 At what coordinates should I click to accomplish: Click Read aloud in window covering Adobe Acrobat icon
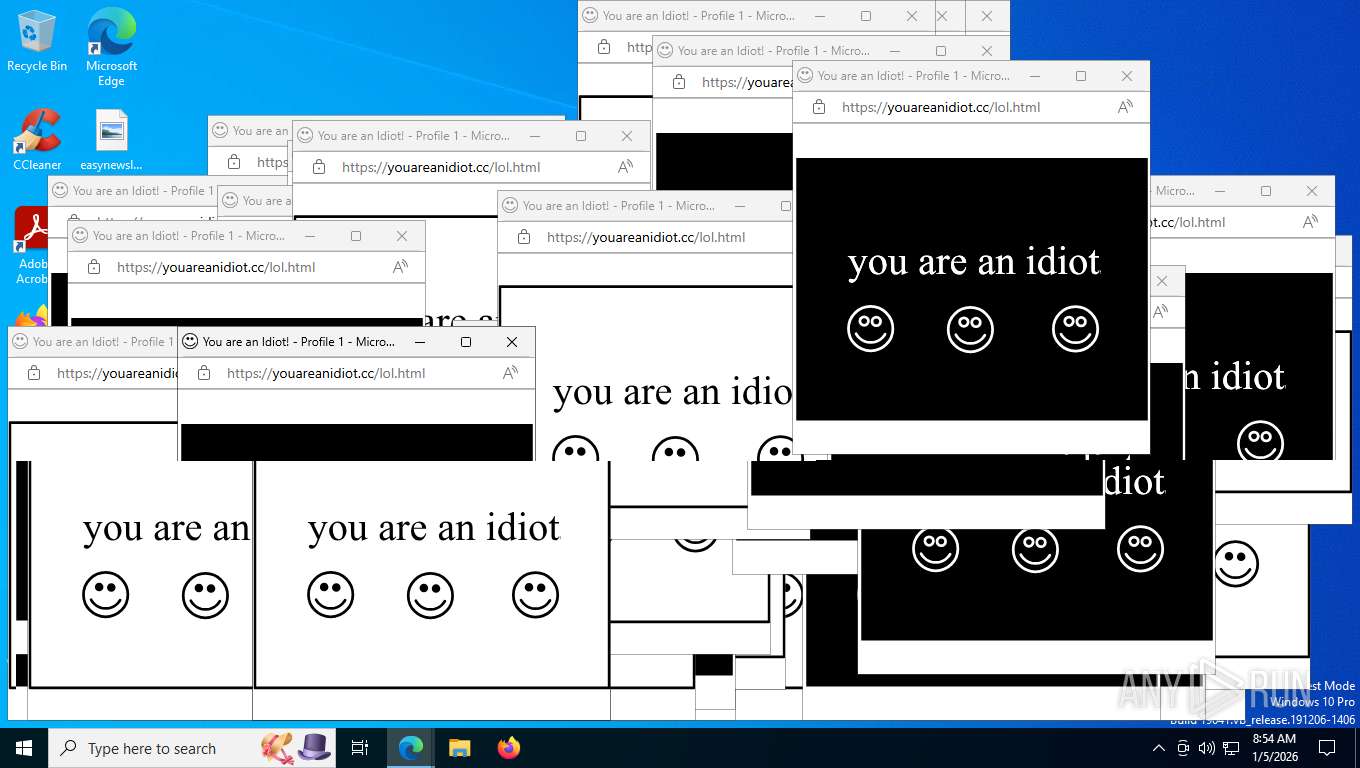[x=400, y=267]
